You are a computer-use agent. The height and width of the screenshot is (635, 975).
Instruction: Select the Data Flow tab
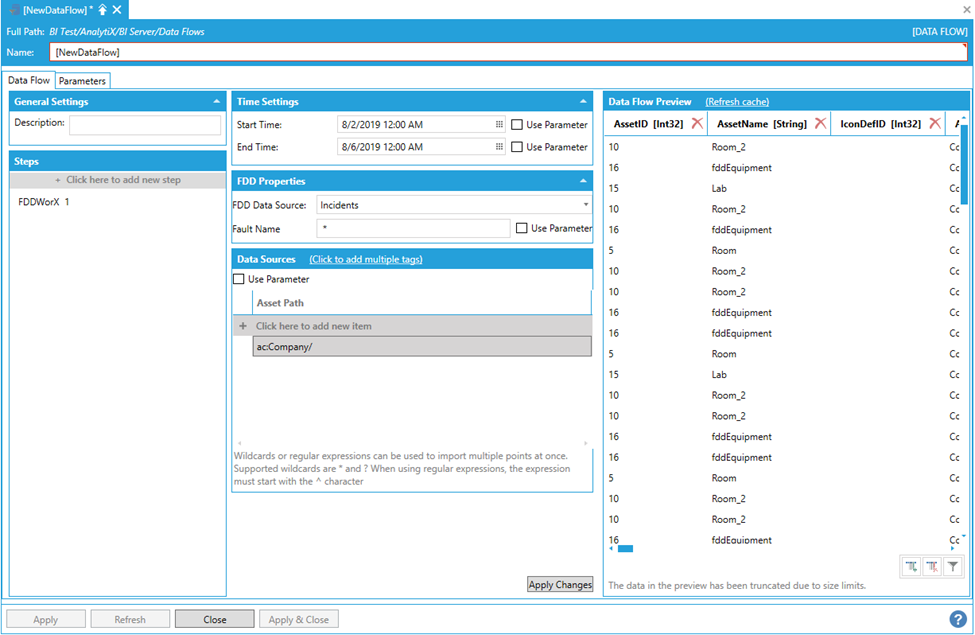[x=29, y=80]
